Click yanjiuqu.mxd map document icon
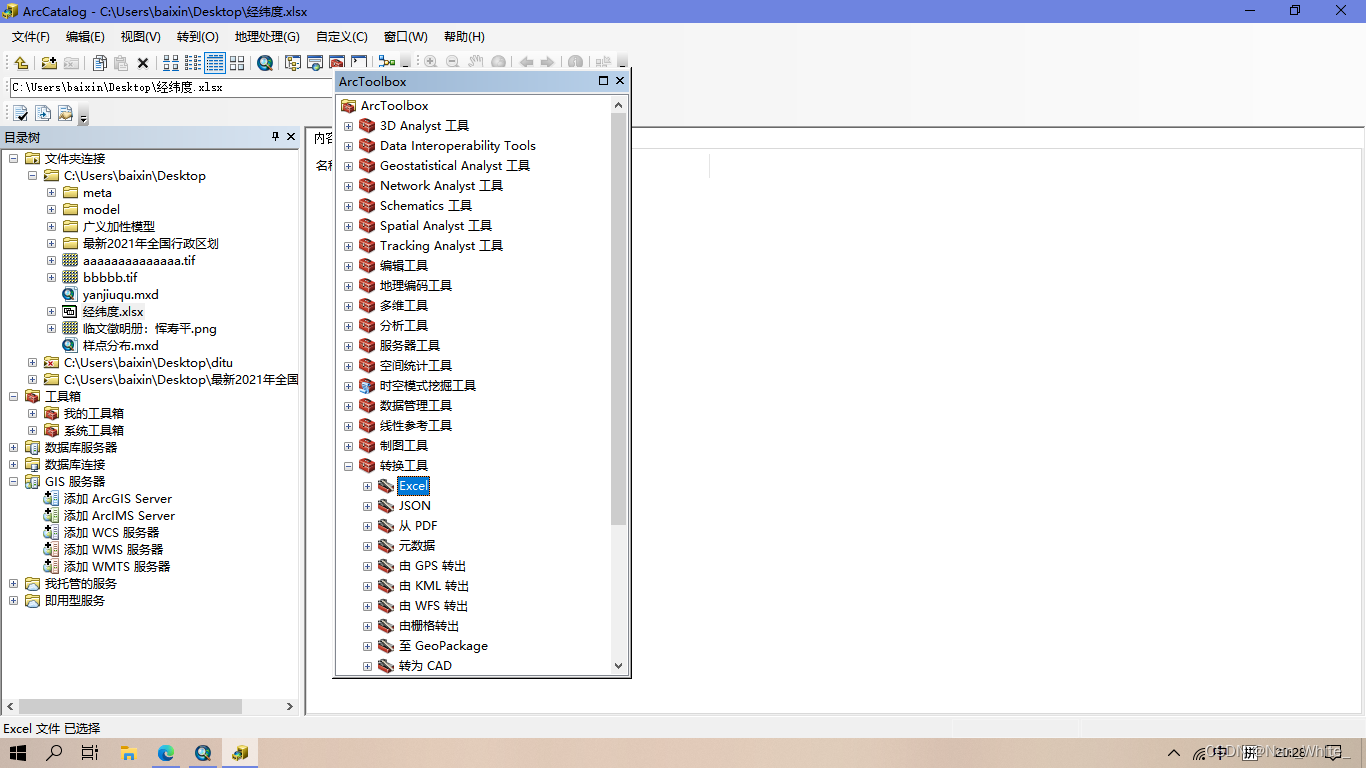Screen dimensions: 1366x768 [x=70, y=295]
